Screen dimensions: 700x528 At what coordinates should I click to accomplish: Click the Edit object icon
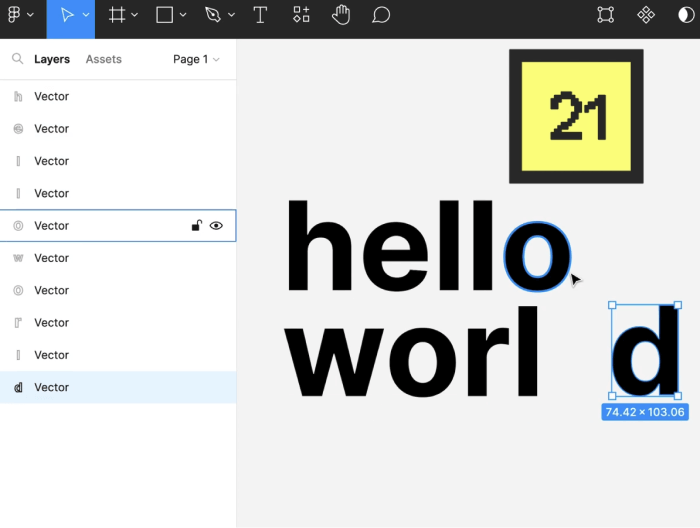click(605, 15)
